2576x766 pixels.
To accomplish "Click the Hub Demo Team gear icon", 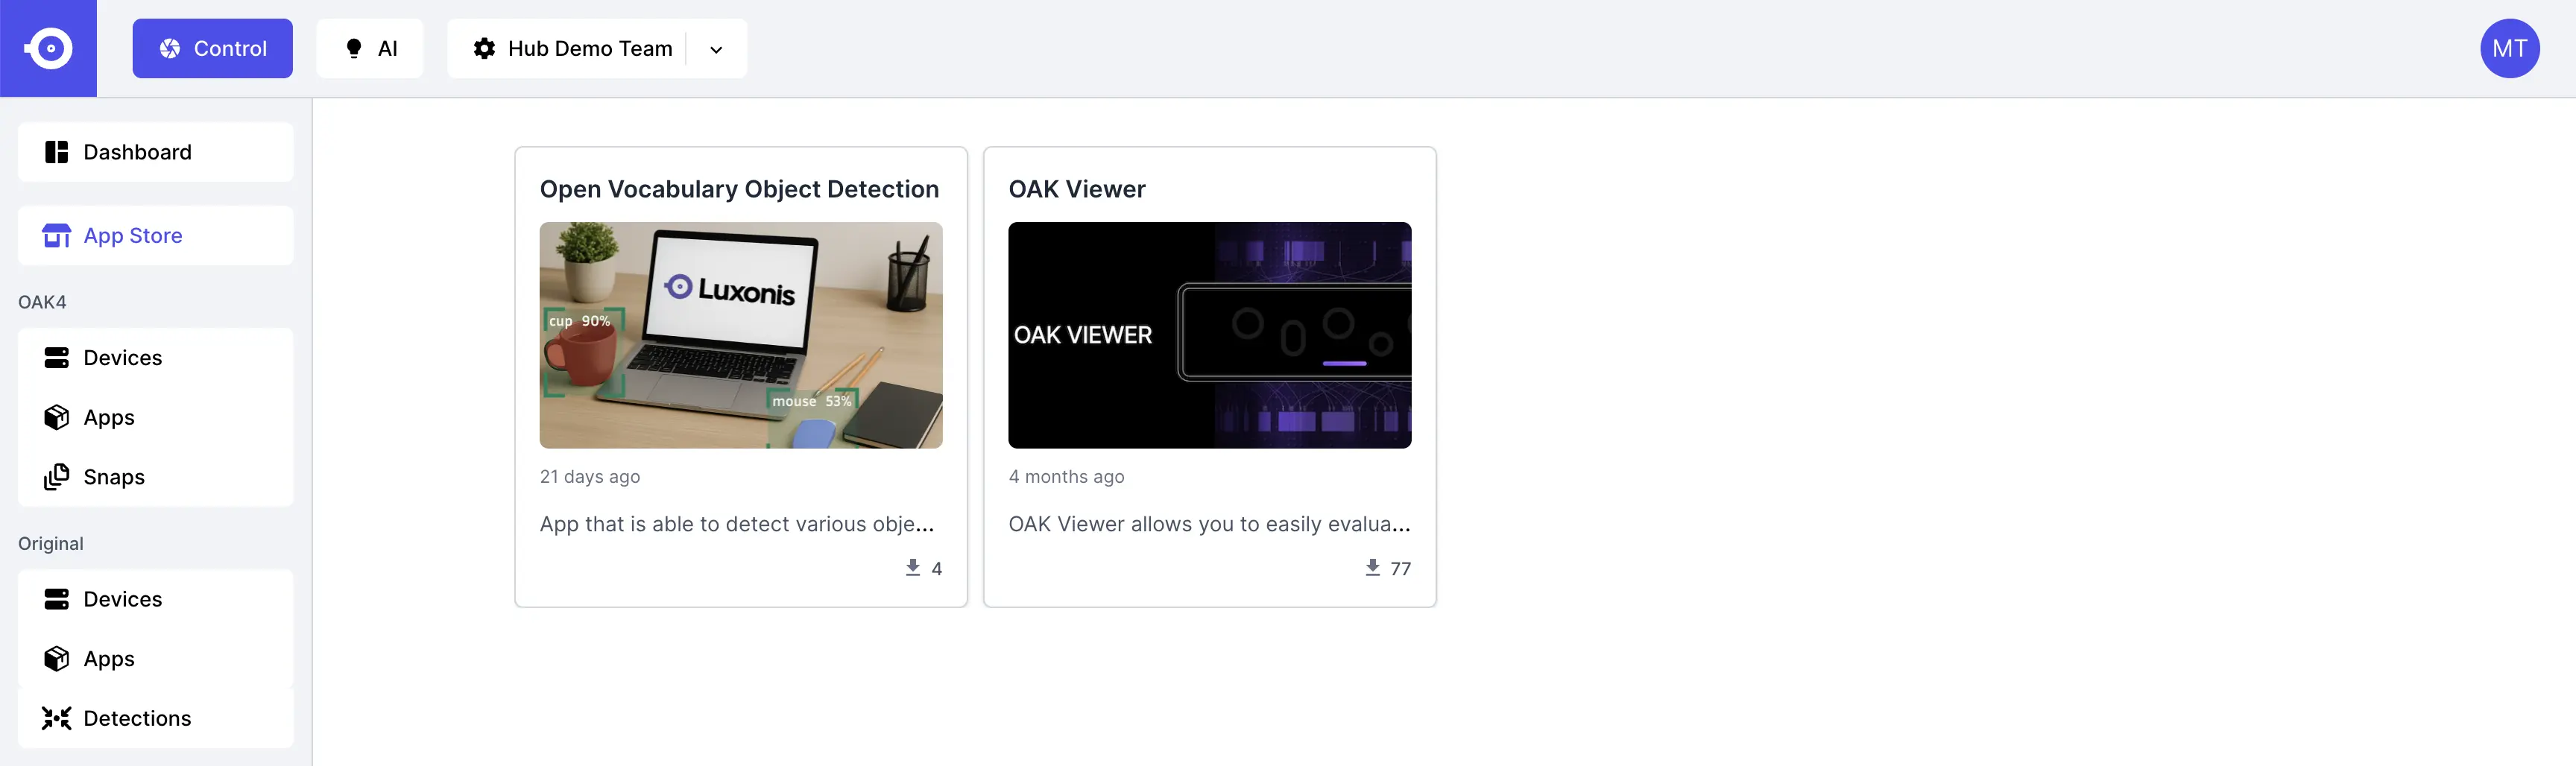I will pos(484,48).
